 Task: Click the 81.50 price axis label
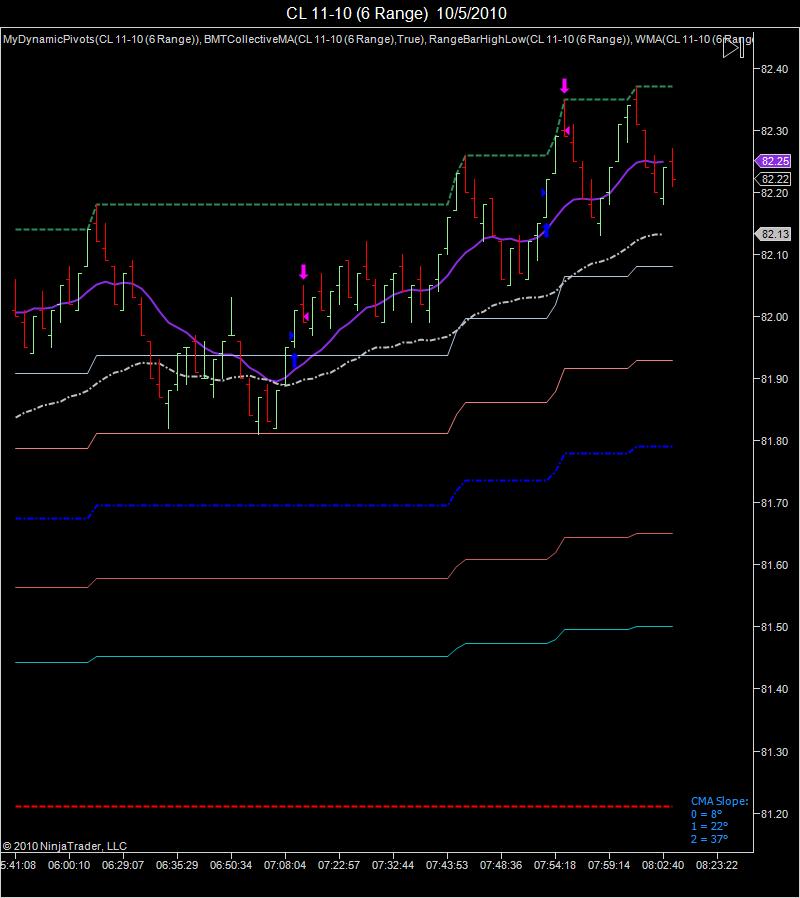point(775,627)
